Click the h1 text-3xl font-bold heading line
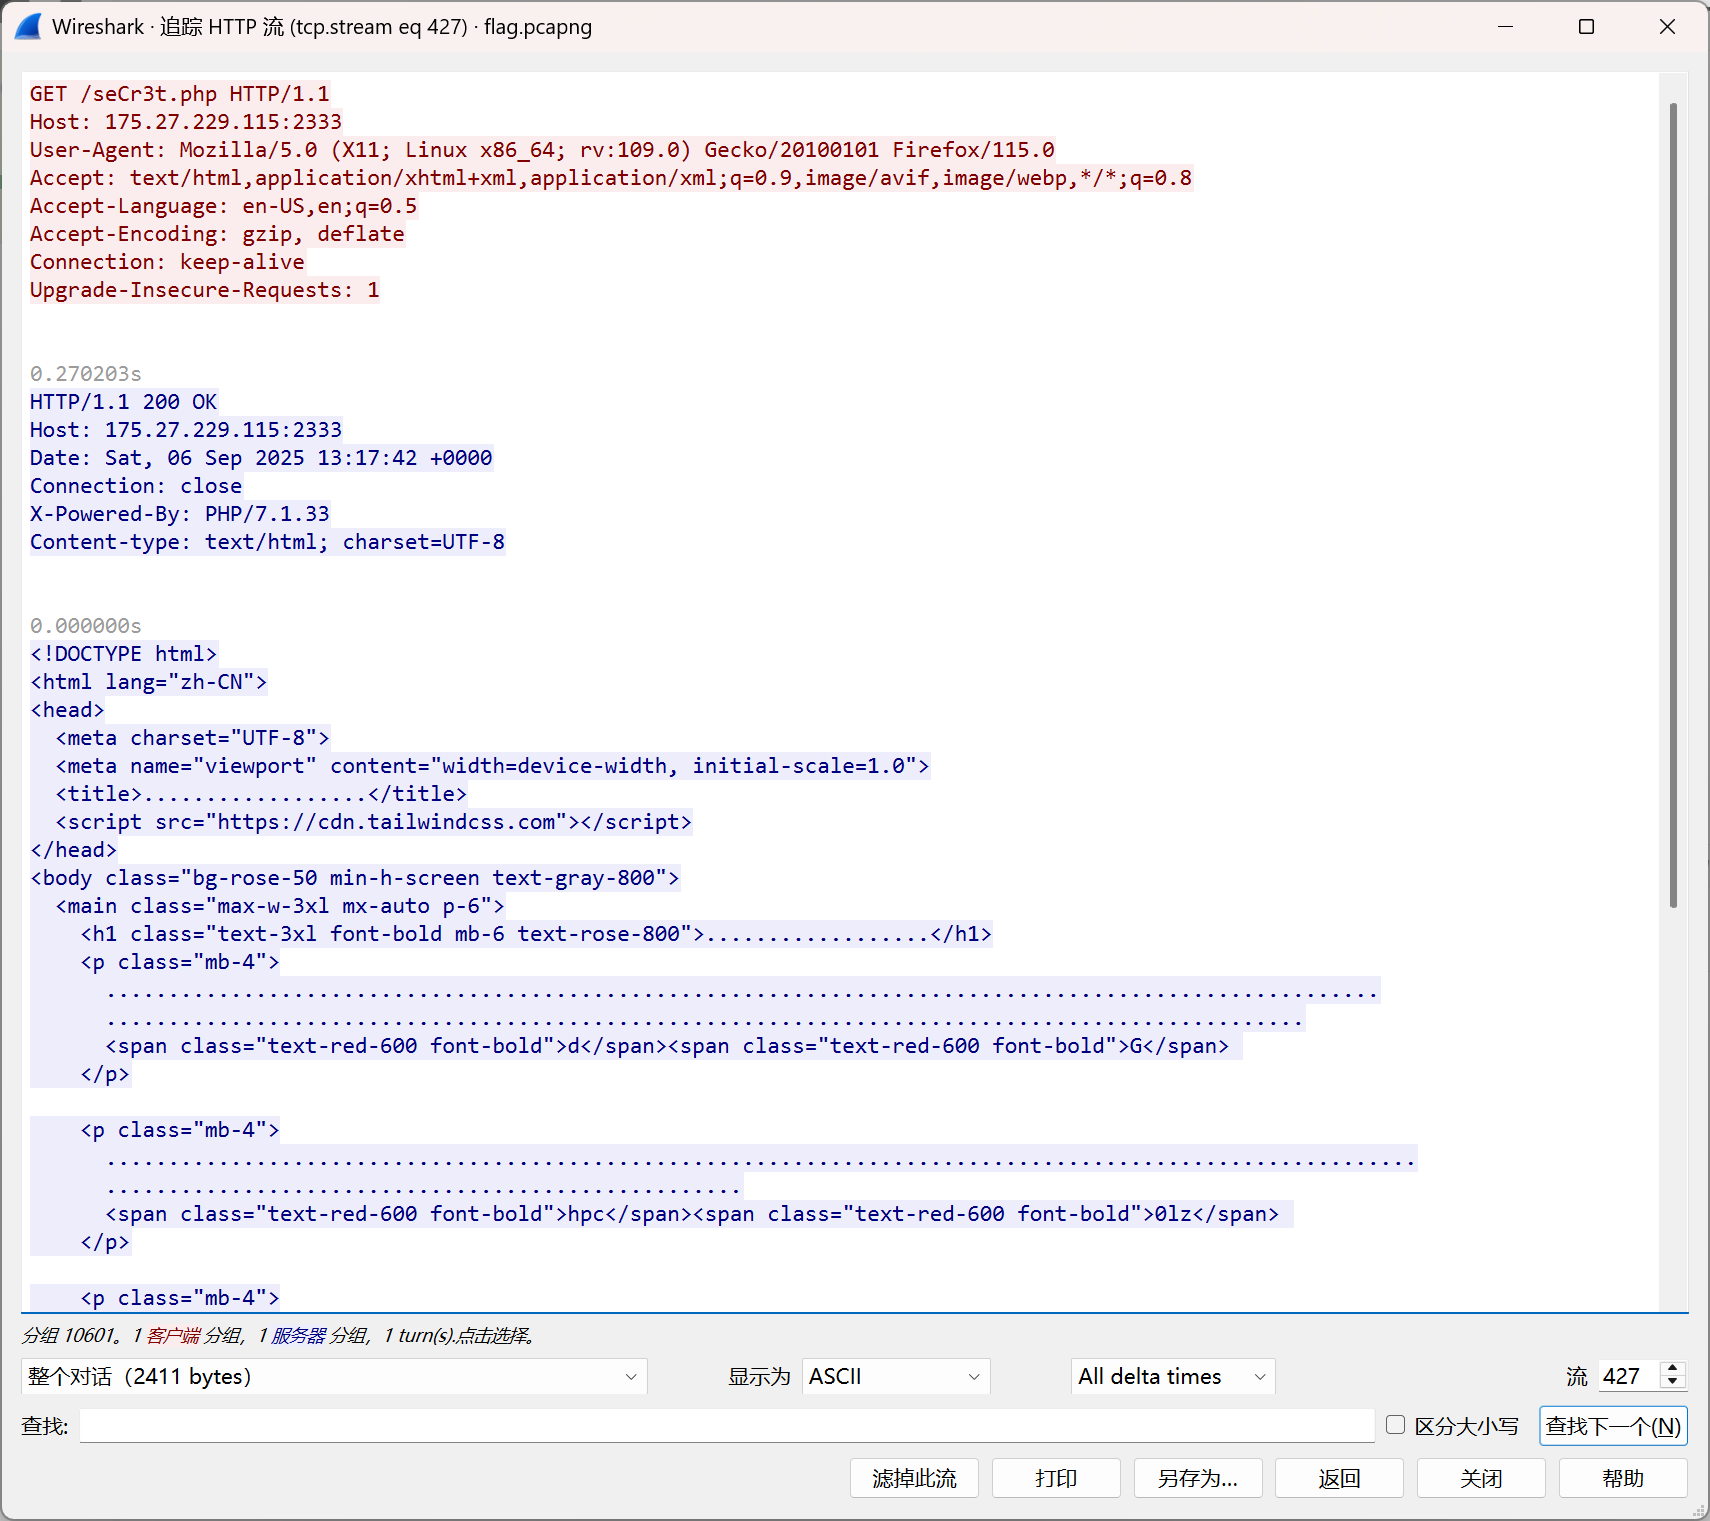 [x=537, y=934]
